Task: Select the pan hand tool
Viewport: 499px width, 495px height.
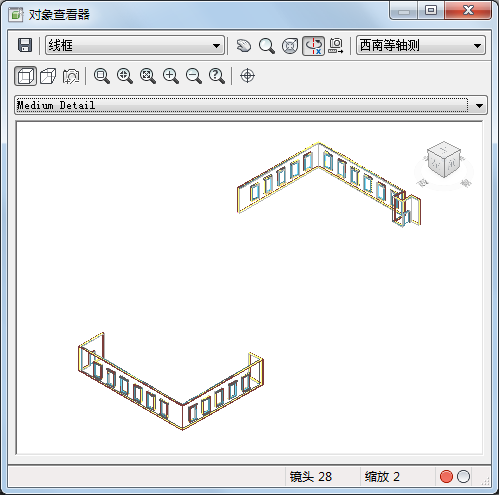Action: [244, 46]
